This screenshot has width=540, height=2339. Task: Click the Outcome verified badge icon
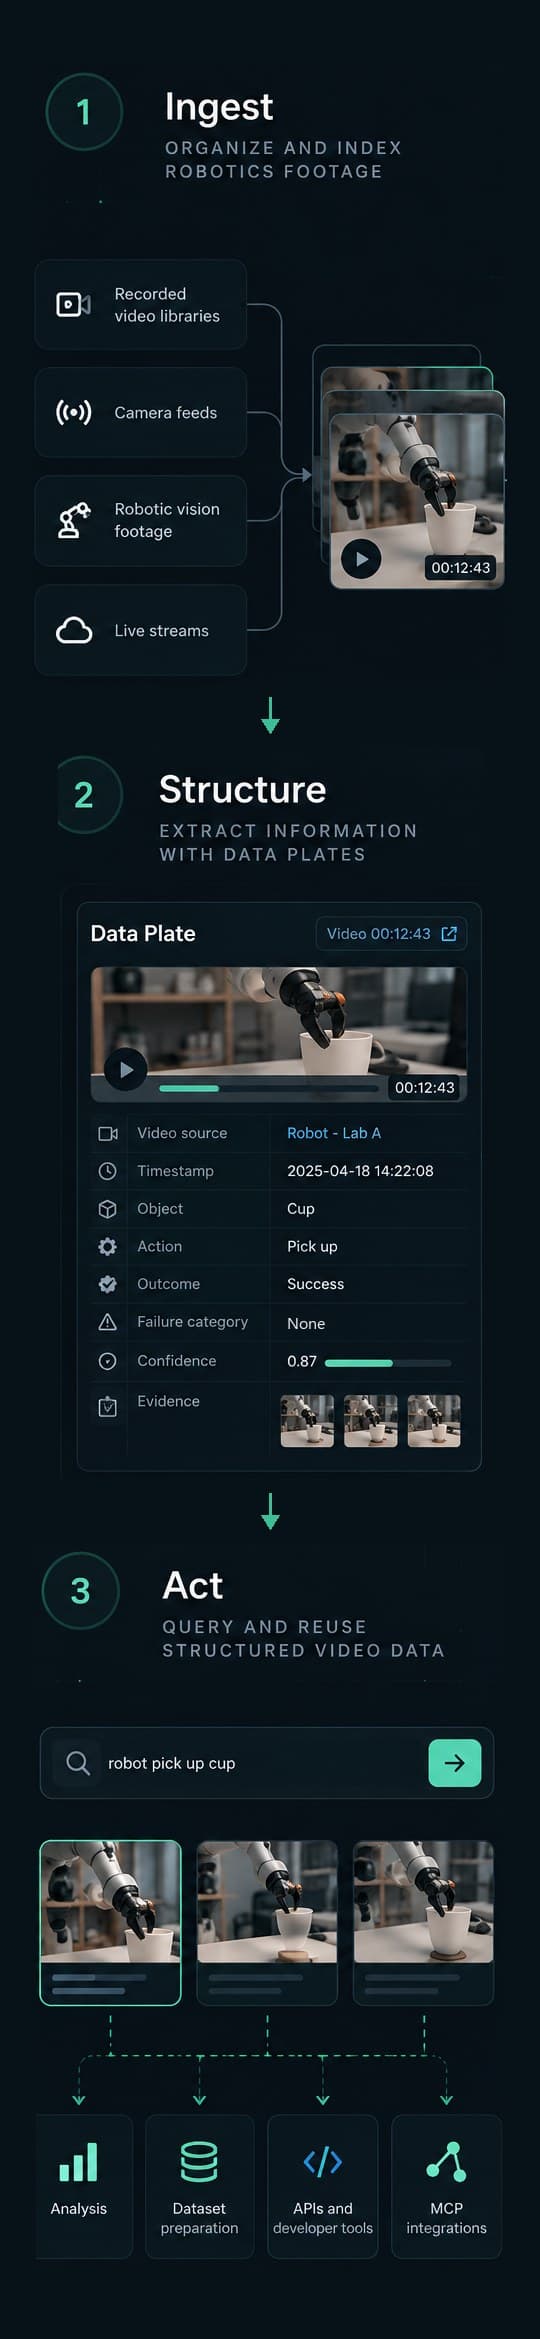108,1284
